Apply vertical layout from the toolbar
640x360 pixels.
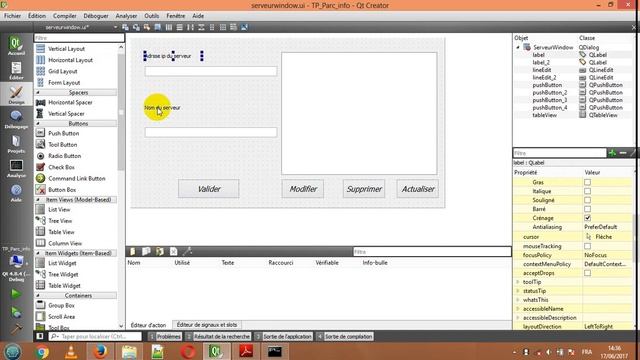[180, 27]
